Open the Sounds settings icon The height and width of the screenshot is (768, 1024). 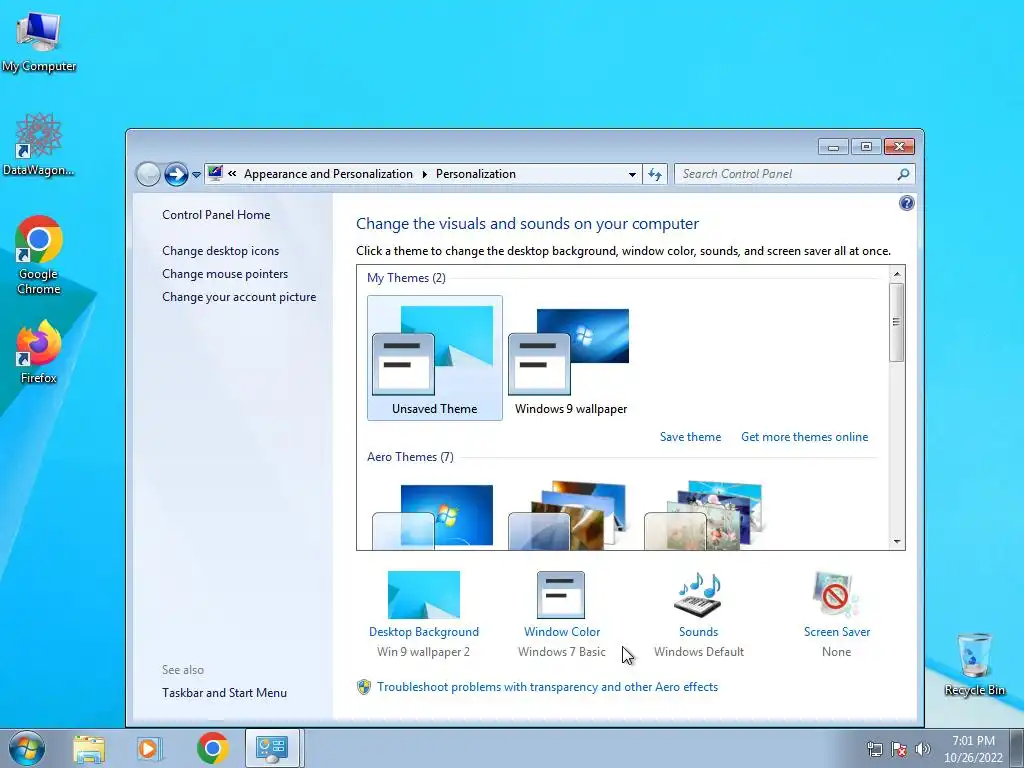pos(698,594)
